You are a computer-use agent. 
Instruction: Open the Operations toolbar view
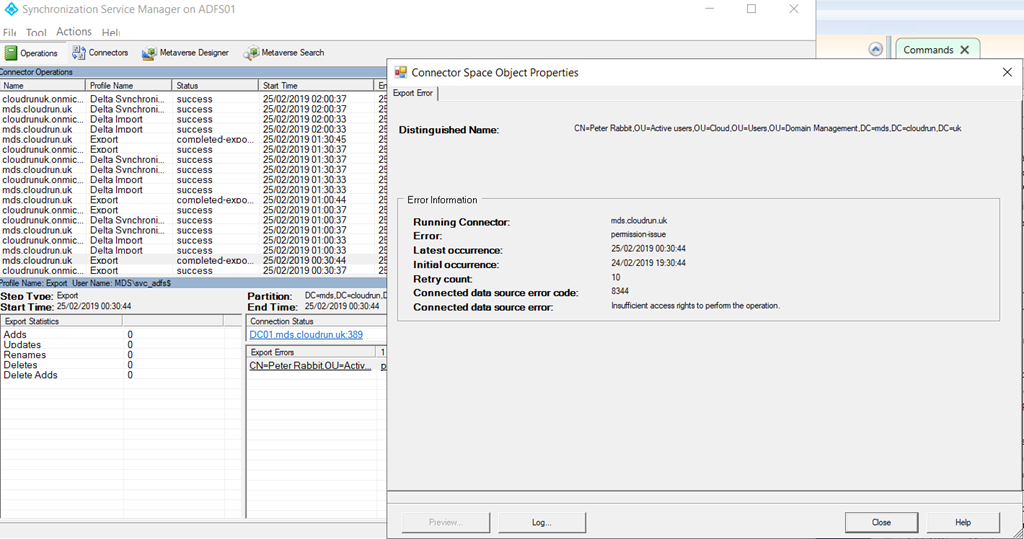pos(32,53)
